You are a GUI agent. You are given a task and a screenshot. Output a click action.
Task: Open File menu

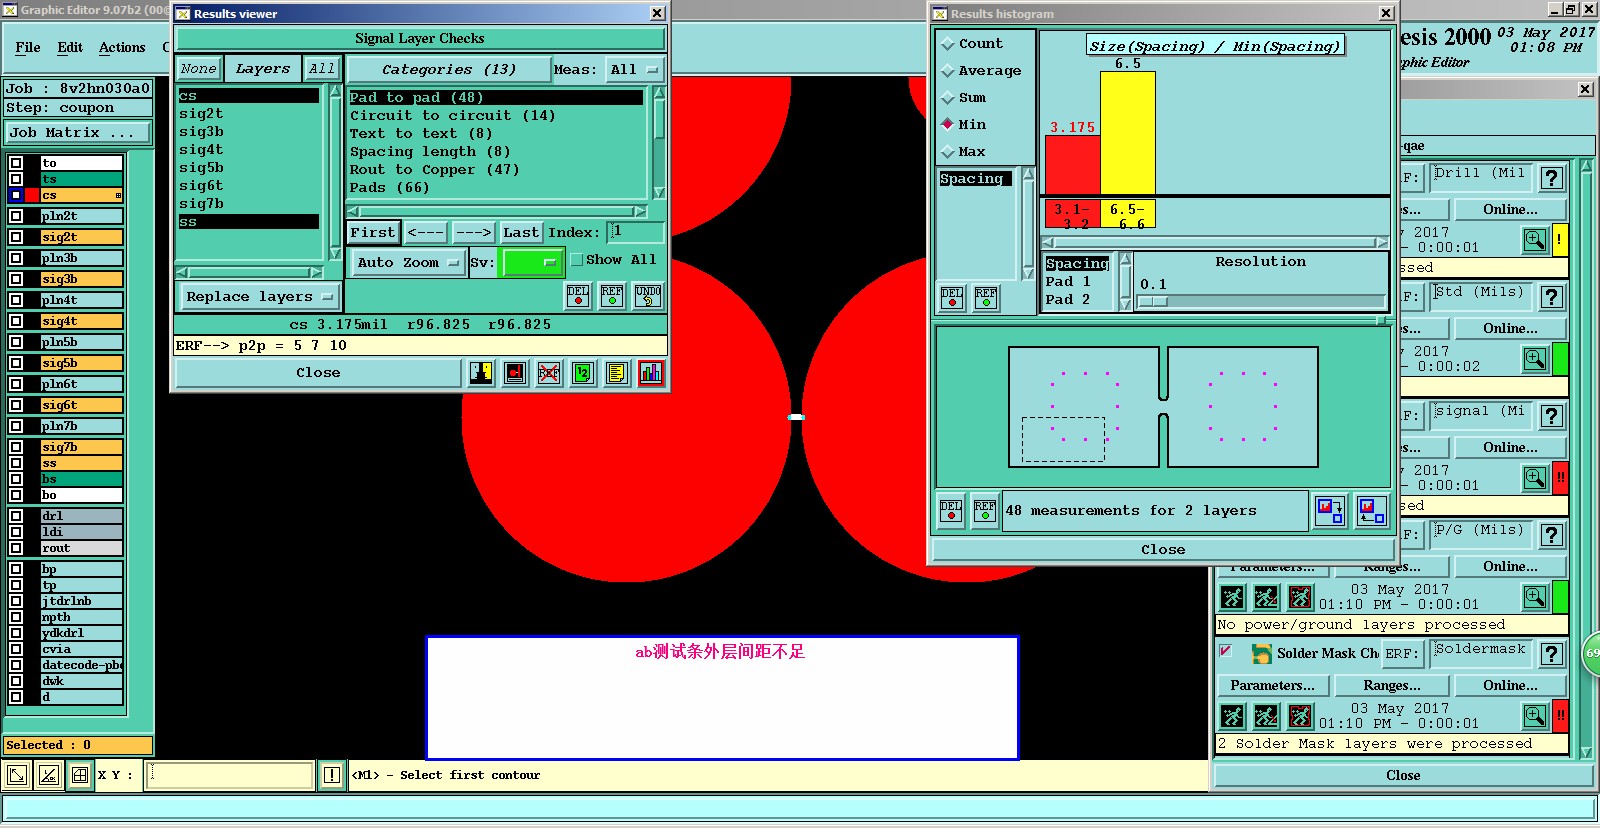click(28, 48)
